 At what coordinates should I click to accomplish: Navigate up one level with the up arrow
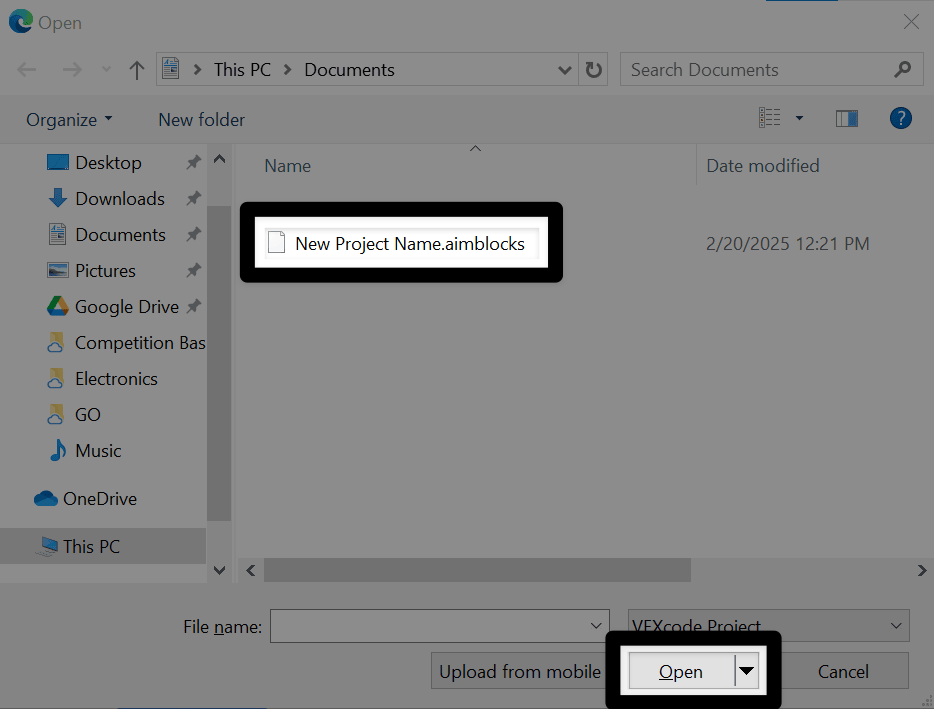pos(136,69)
